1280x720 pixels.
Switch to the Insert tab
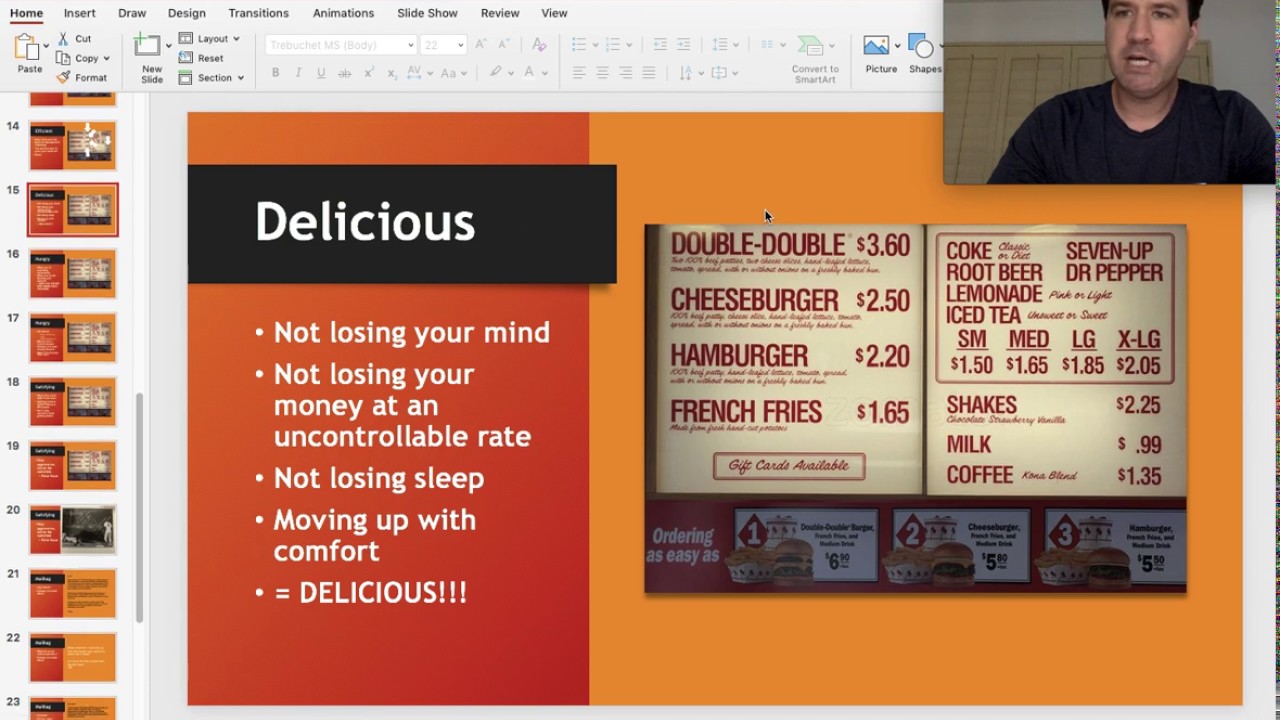tap(80, 13)
